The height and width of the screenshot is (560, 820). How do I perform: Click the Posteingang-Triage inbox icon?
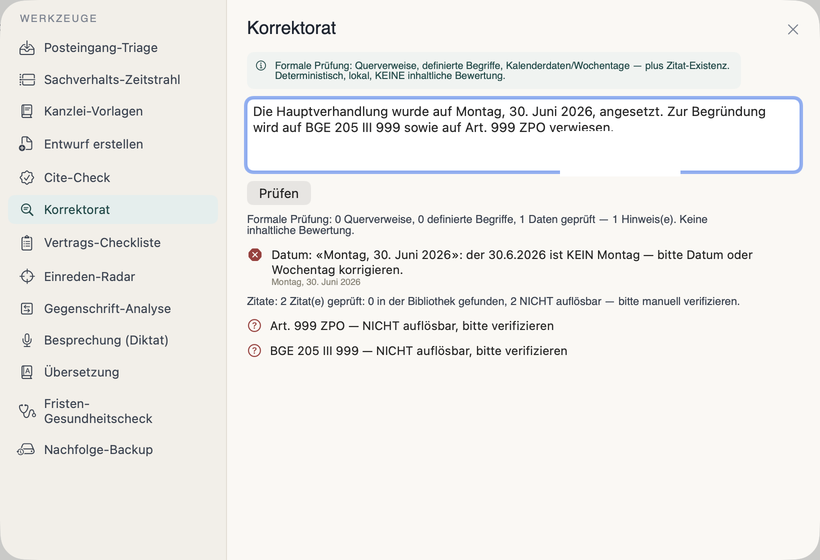(x=27, y=48)
